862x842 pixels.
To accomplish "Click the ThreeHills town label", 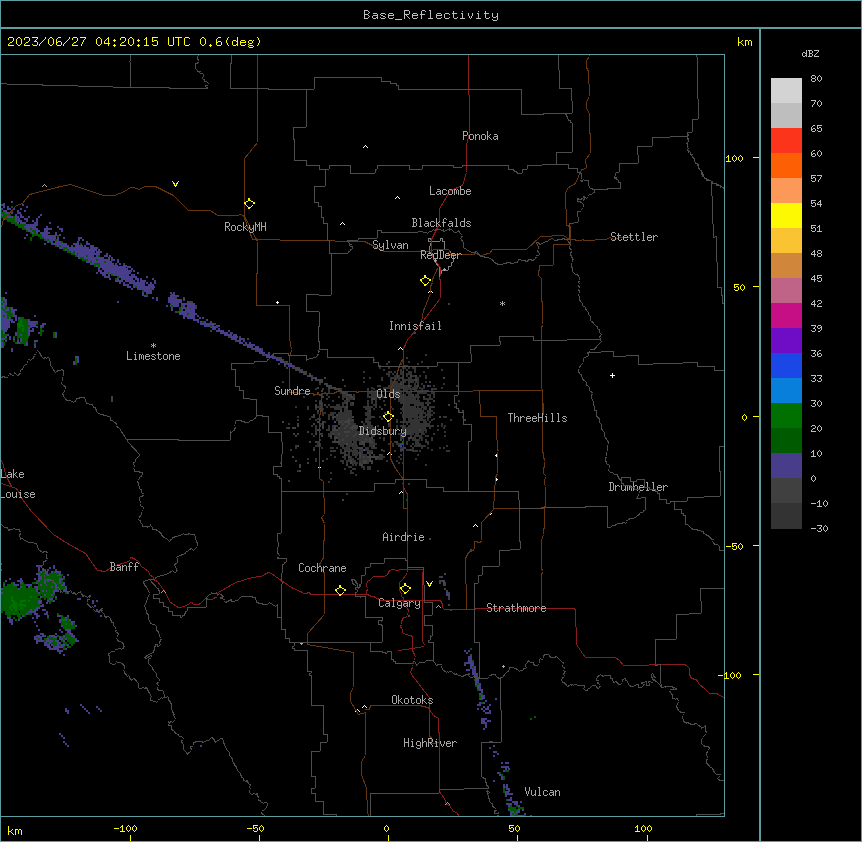I will 537,418.
